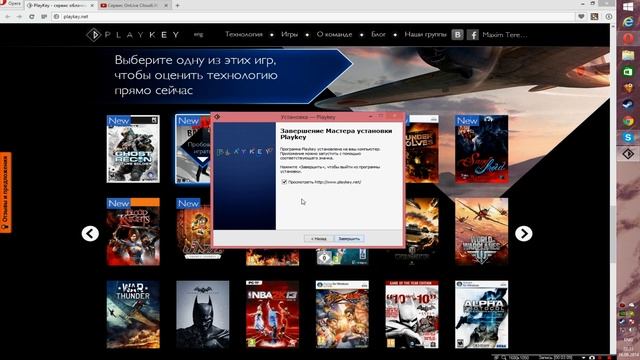
Task: Click the browser forward arrow
Action: pos(19,17)
